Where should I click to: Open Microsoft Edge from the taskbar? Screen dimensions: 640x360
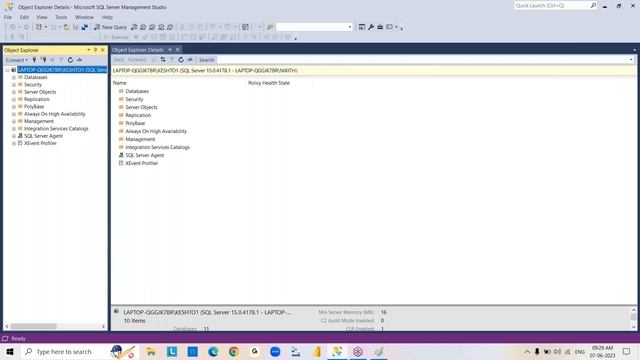[213, 351]
